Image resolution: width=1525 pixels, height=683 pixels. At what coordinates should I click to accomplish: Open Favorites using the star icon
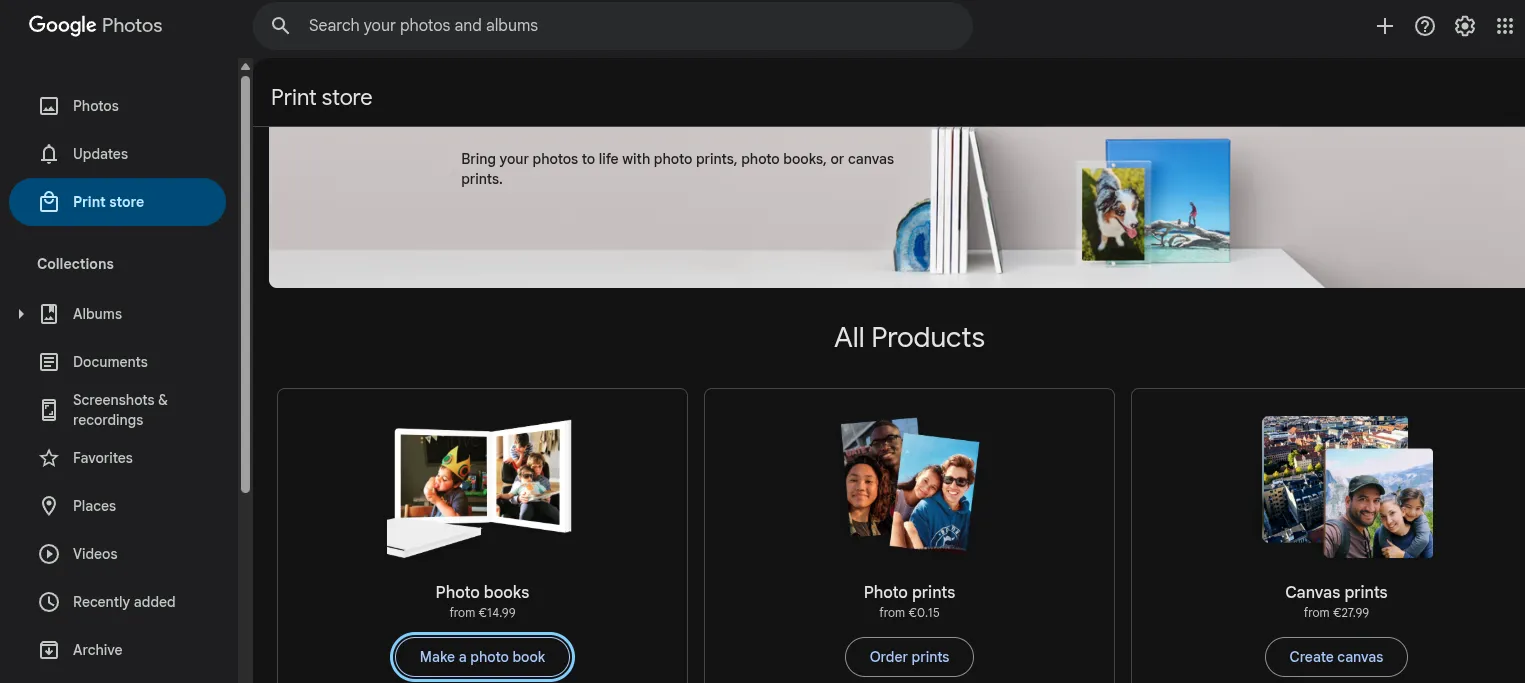point(47,457)
